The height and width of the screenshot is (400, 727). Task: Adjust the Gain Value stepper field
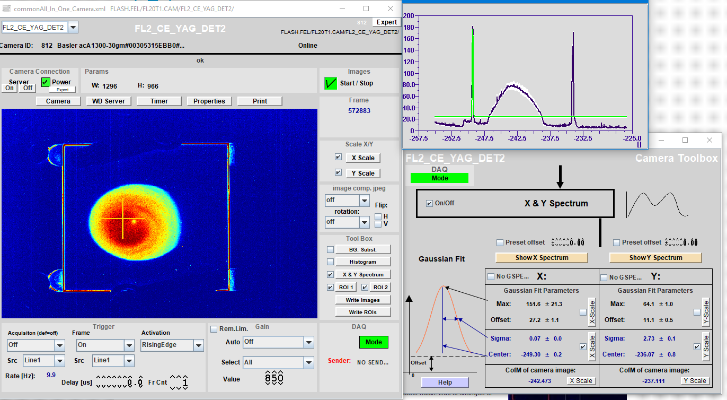[x=273, y=379]
